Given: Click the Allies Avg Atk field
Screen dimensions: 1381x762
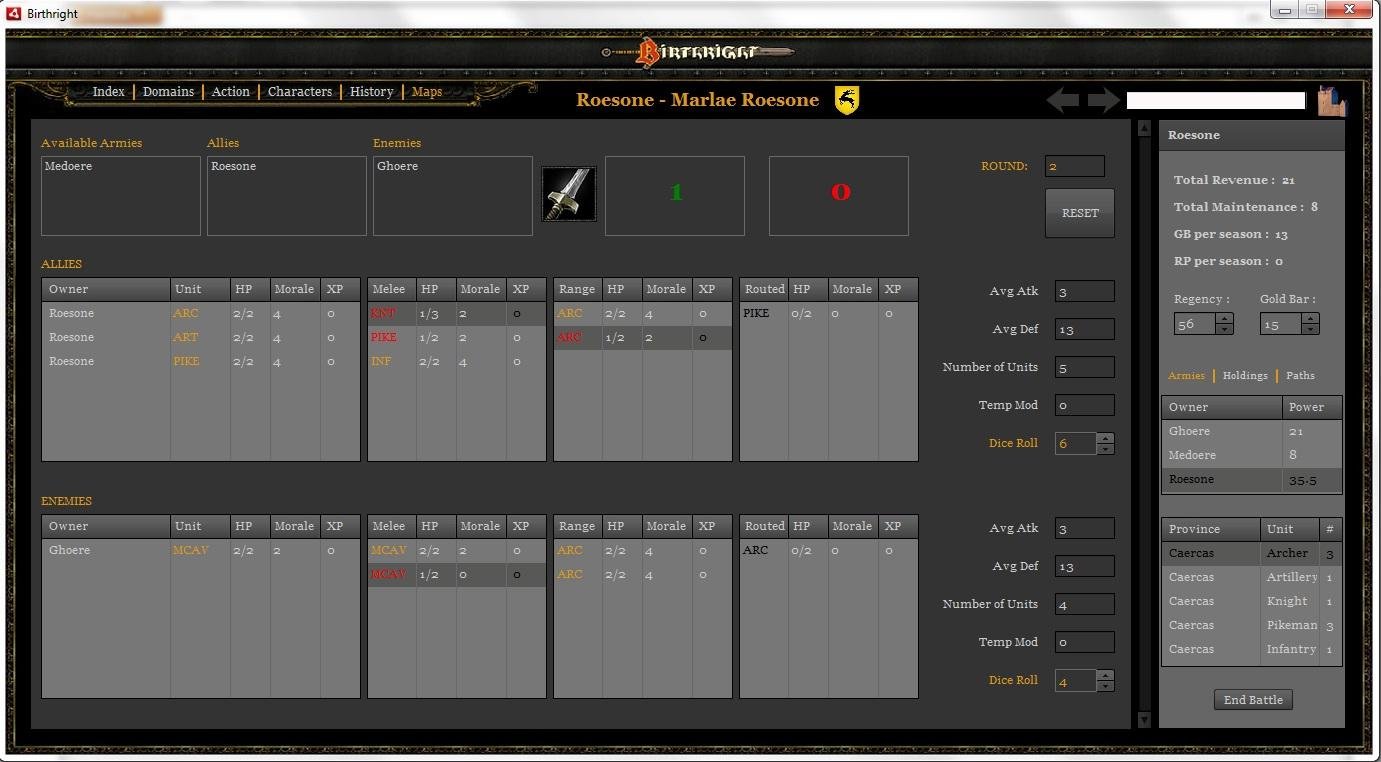Looking at the screenshot, I should coord(1085,291).
